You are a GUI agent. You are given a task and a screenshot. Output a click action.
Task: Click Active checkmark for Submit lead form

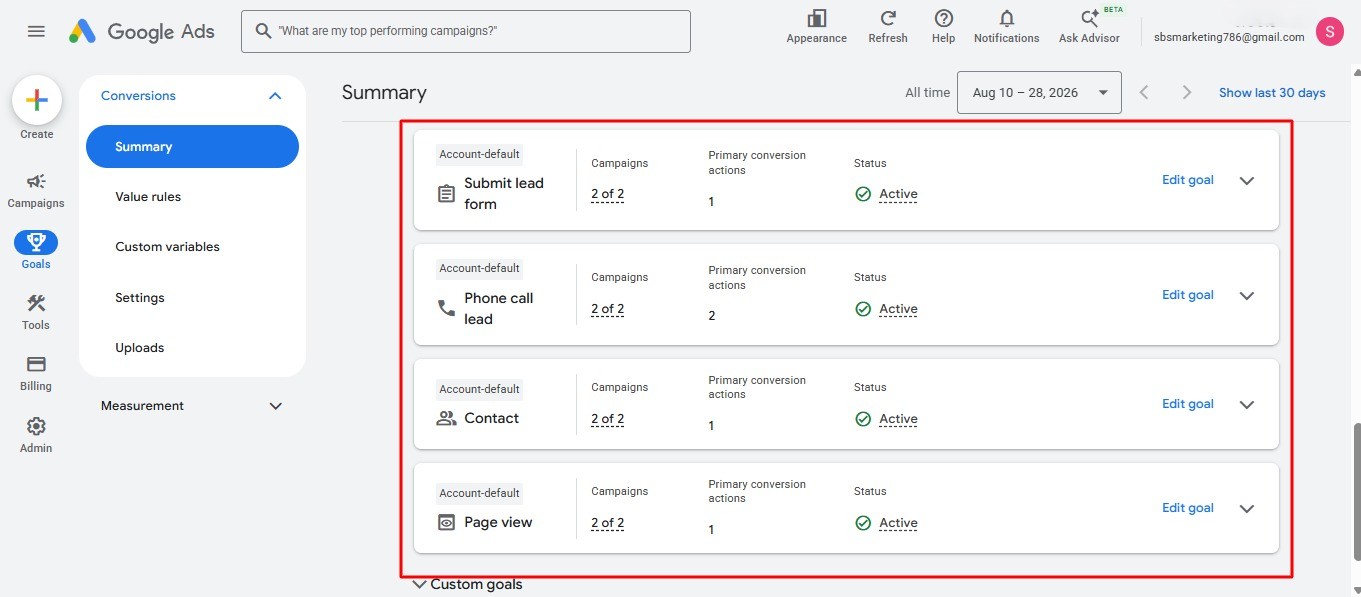click(x=863, y=194)
